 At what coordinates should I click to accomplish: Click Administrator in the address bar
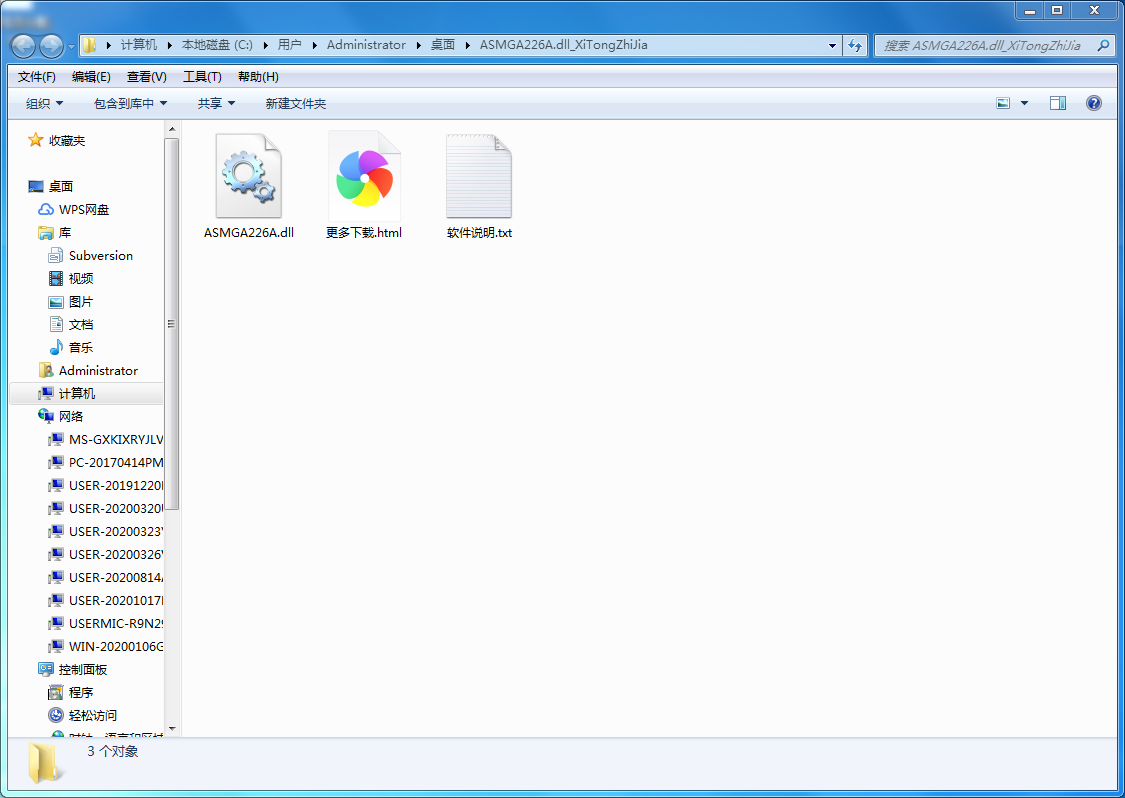pos(366,44)
